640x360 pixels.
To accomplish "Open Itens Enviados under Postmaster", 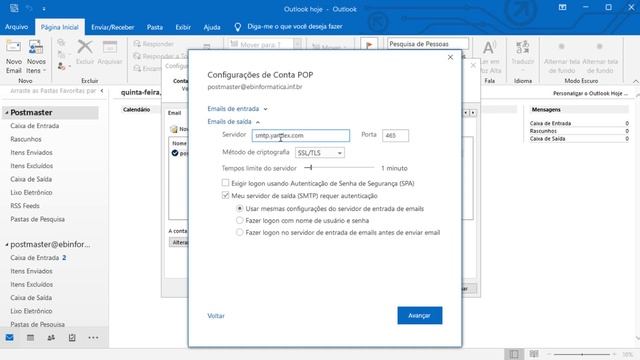I will click(x=31, y=152).
